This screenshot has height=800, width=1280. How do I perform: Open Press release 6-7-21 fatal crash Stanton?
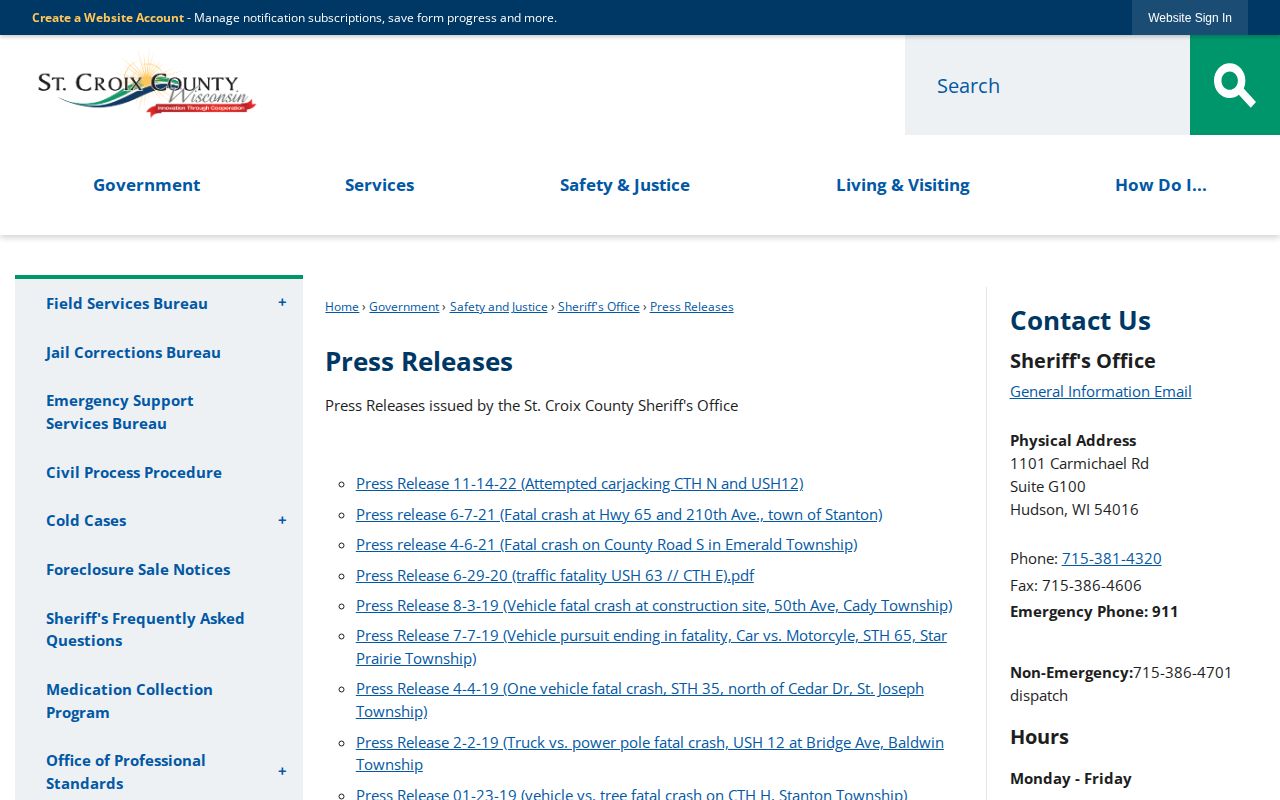click(x=619, y=515)
